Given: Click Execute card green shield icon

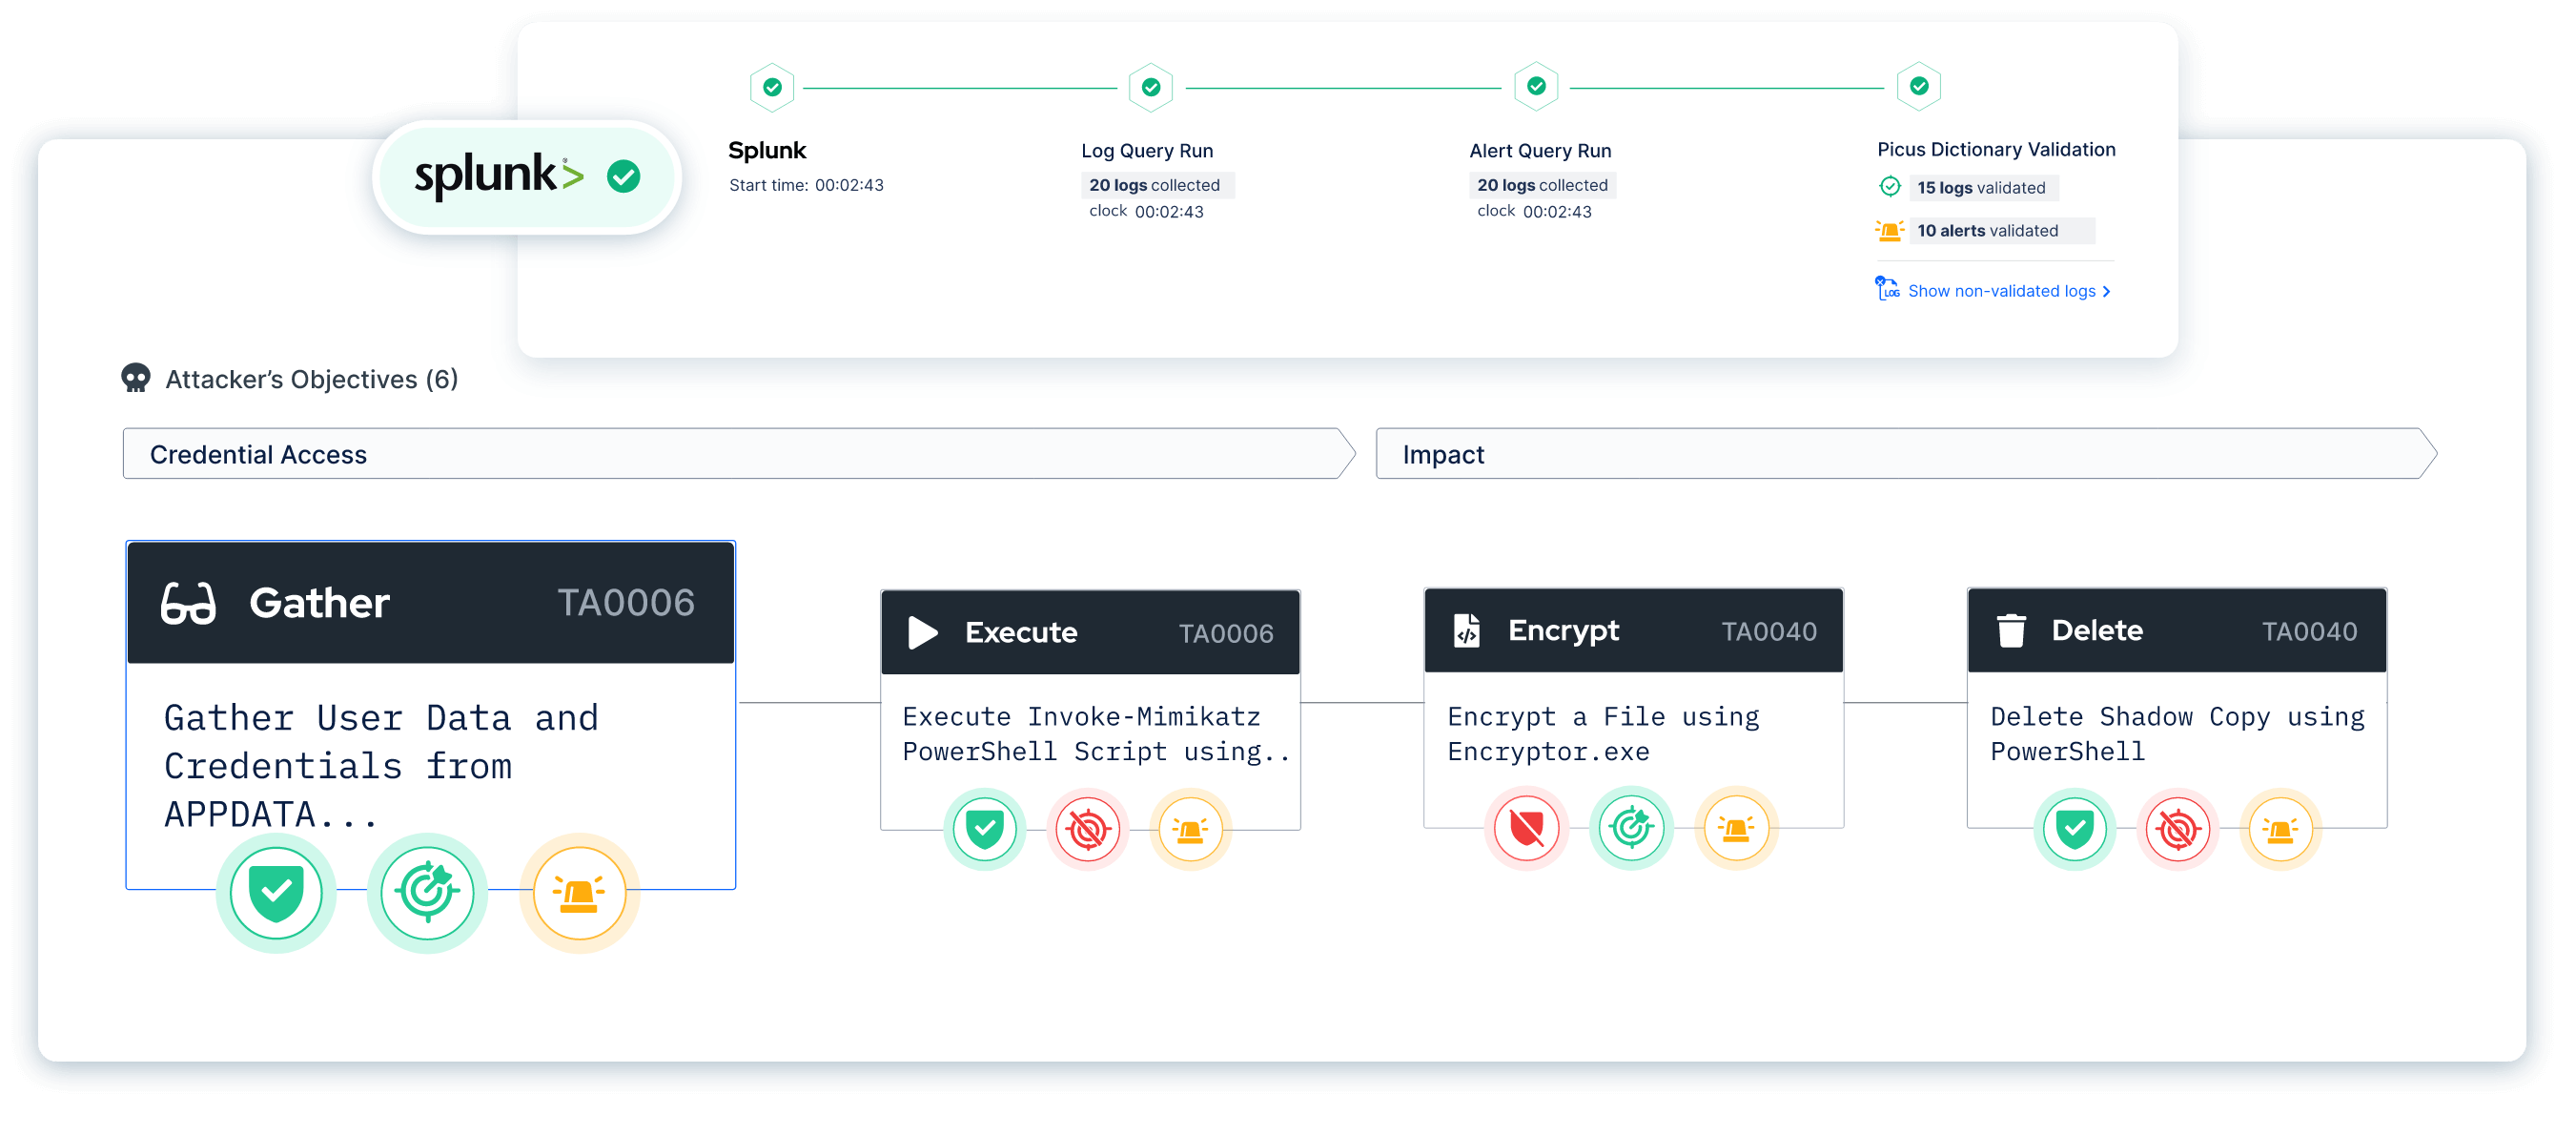Looking at the screenshot, I should point(985,829).
